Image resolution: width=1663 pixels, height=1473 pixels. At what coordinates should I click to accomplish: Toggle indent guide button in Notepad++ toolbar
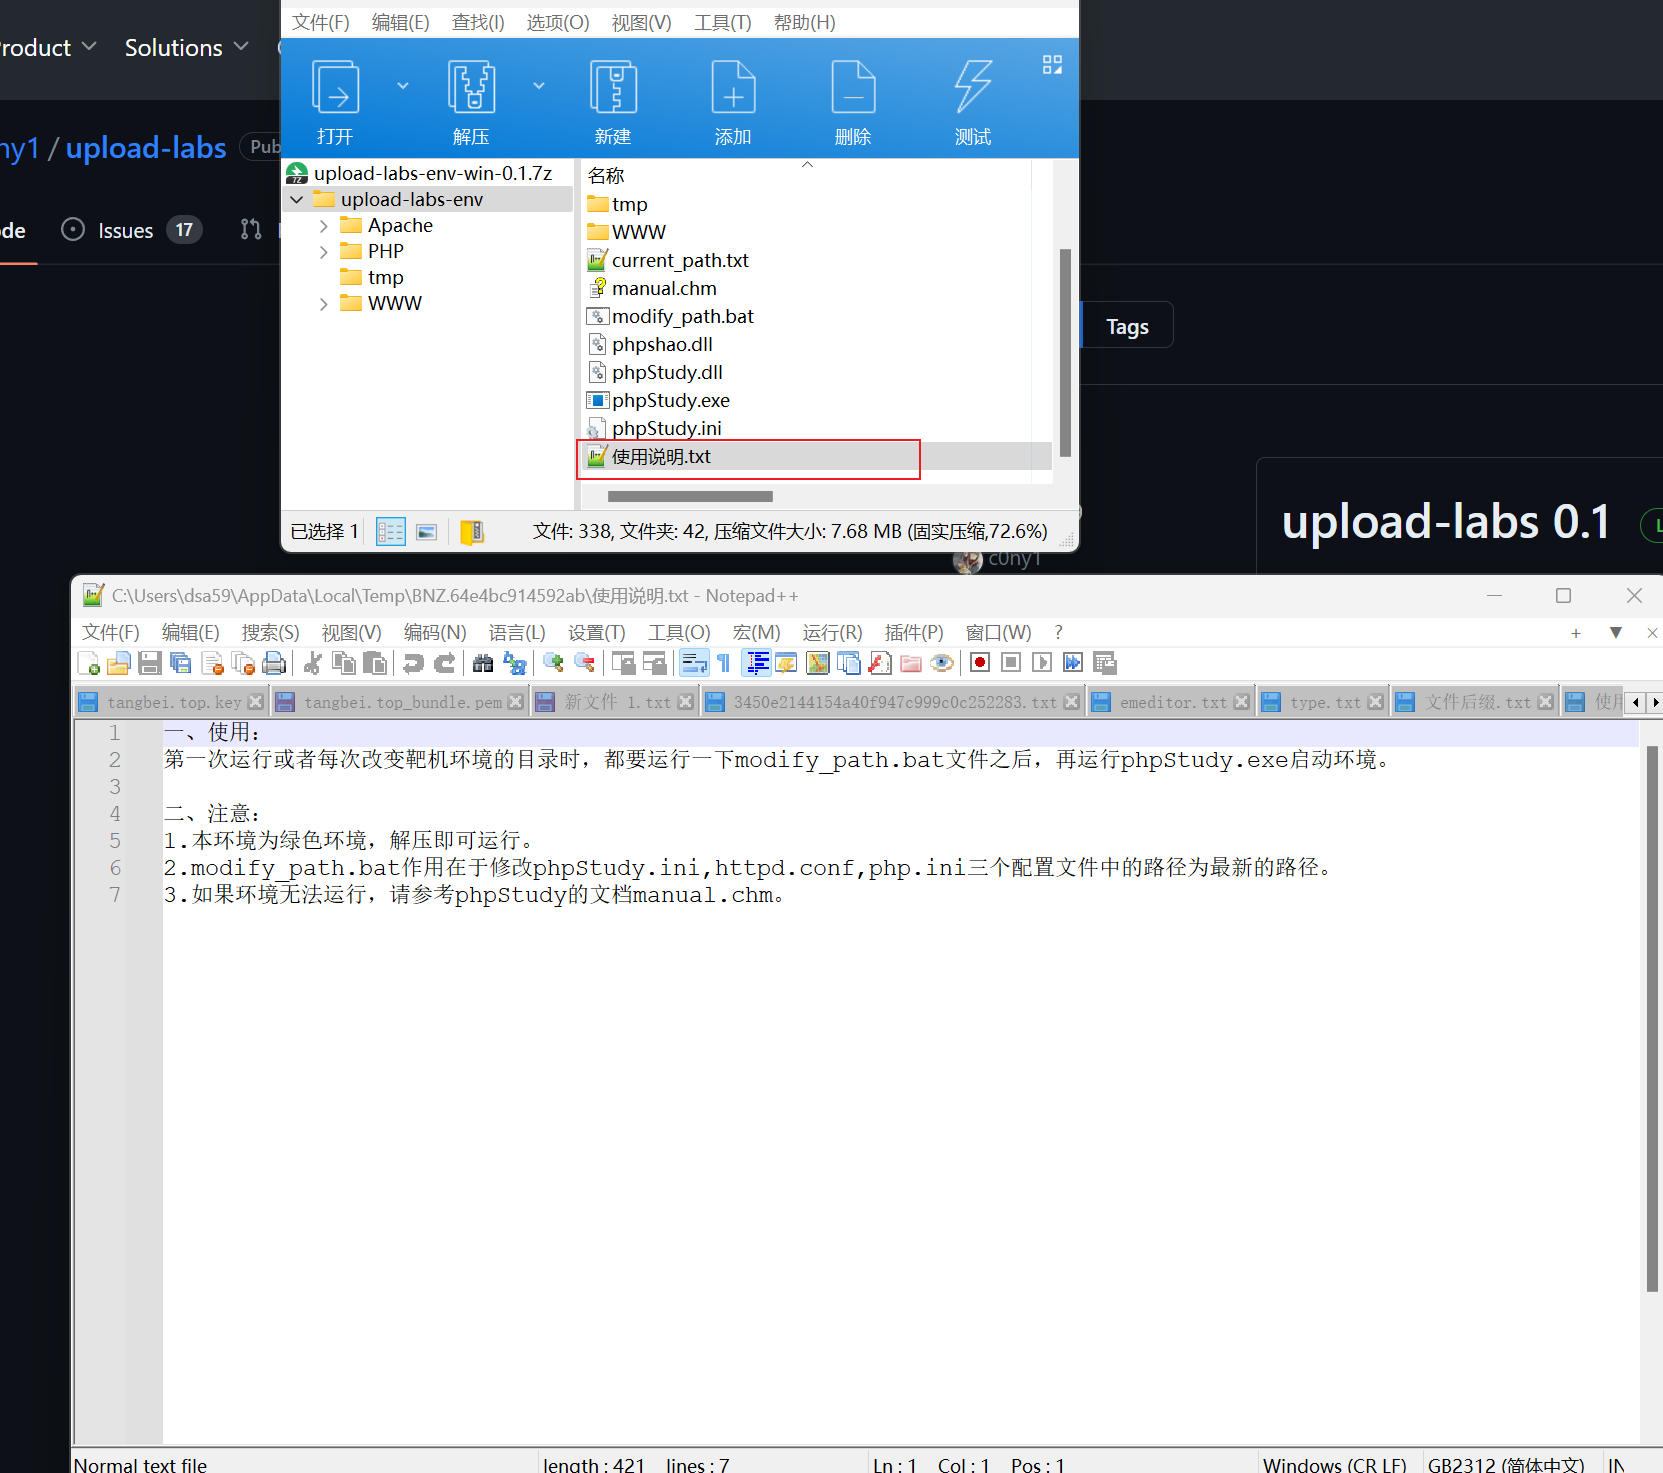pos(757,663)
